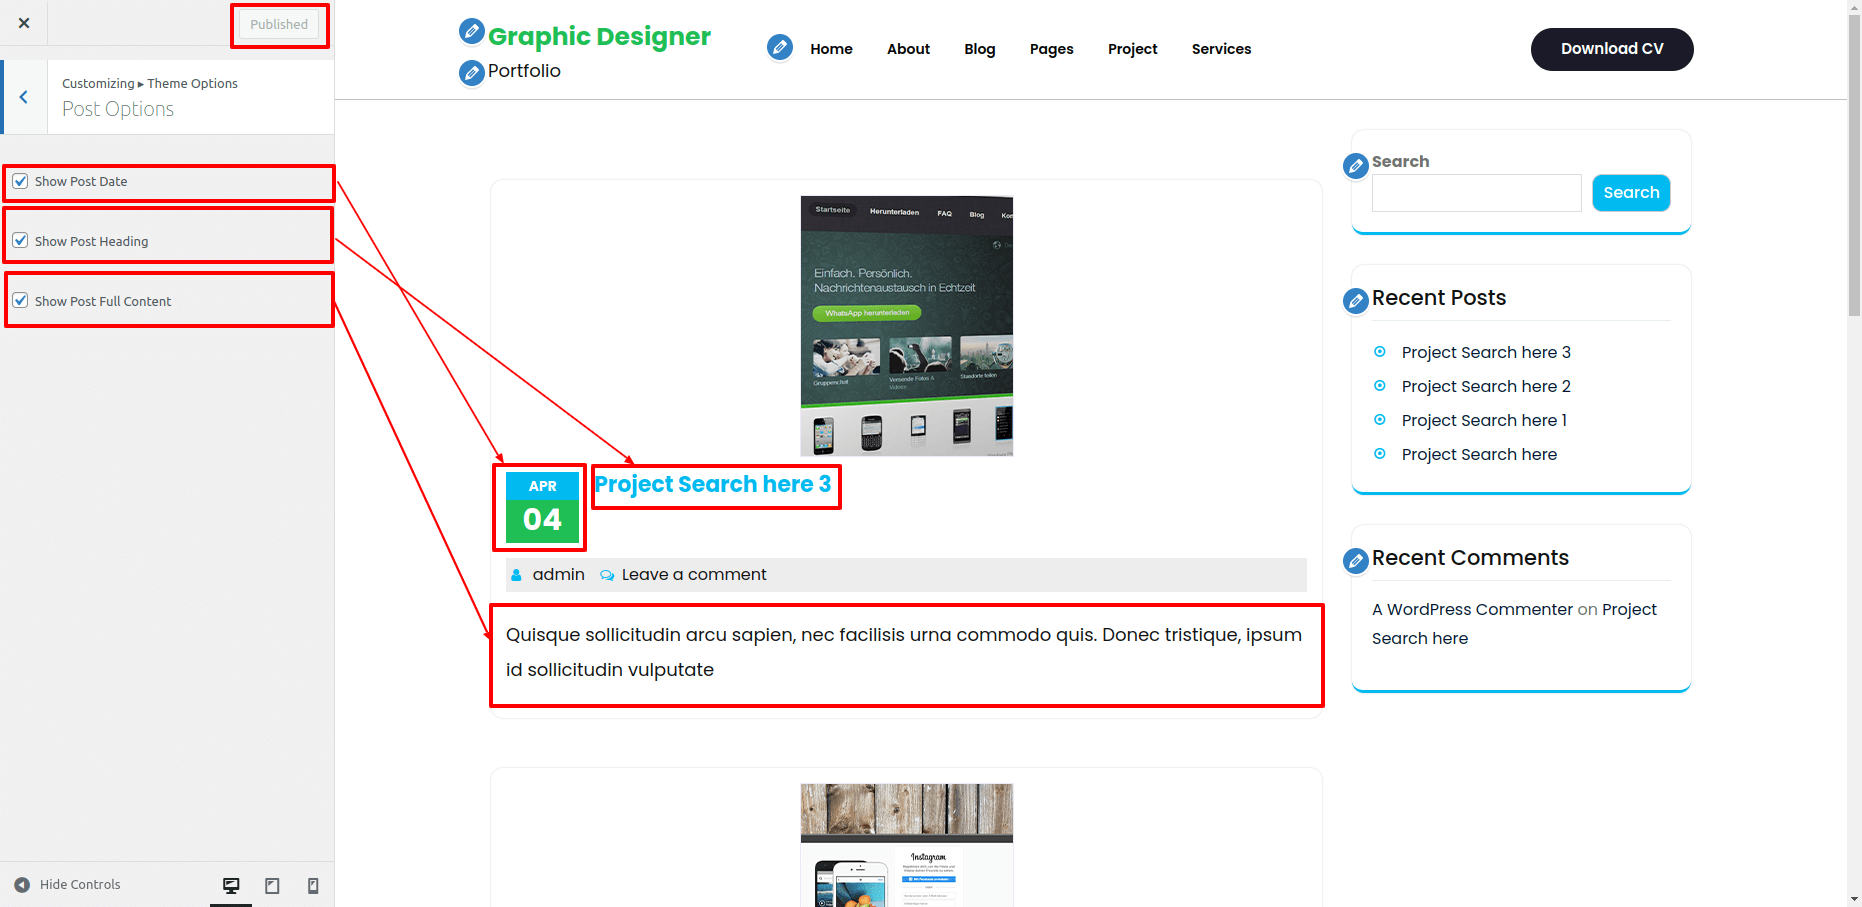This screenshot has width=1862, height=907.
Task: Click inside the Search widget text field
Action: coord(1476,193)
